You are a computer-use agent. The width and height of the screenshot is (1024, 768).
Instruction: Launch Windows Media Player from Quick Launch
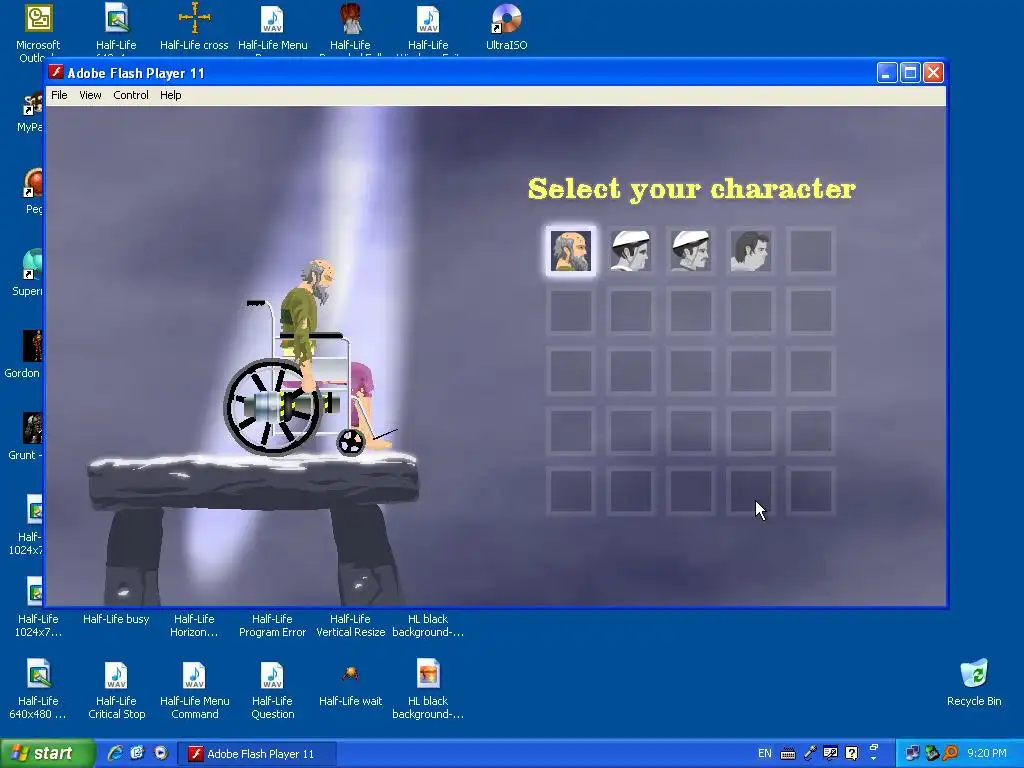coord(161,753)
